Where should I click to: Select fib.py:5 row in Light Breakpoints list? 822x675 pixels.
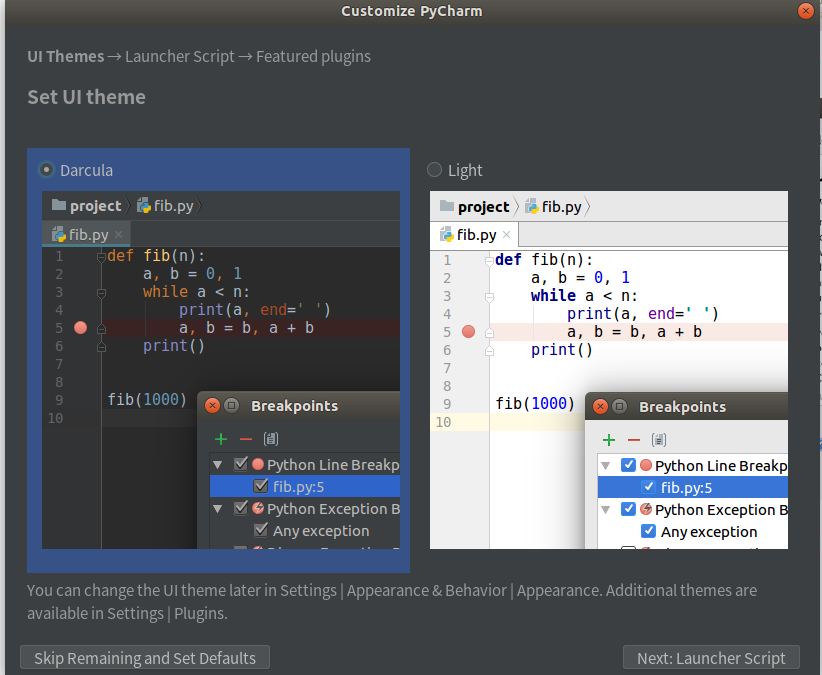pyautogui.click(x=693, y=487)
